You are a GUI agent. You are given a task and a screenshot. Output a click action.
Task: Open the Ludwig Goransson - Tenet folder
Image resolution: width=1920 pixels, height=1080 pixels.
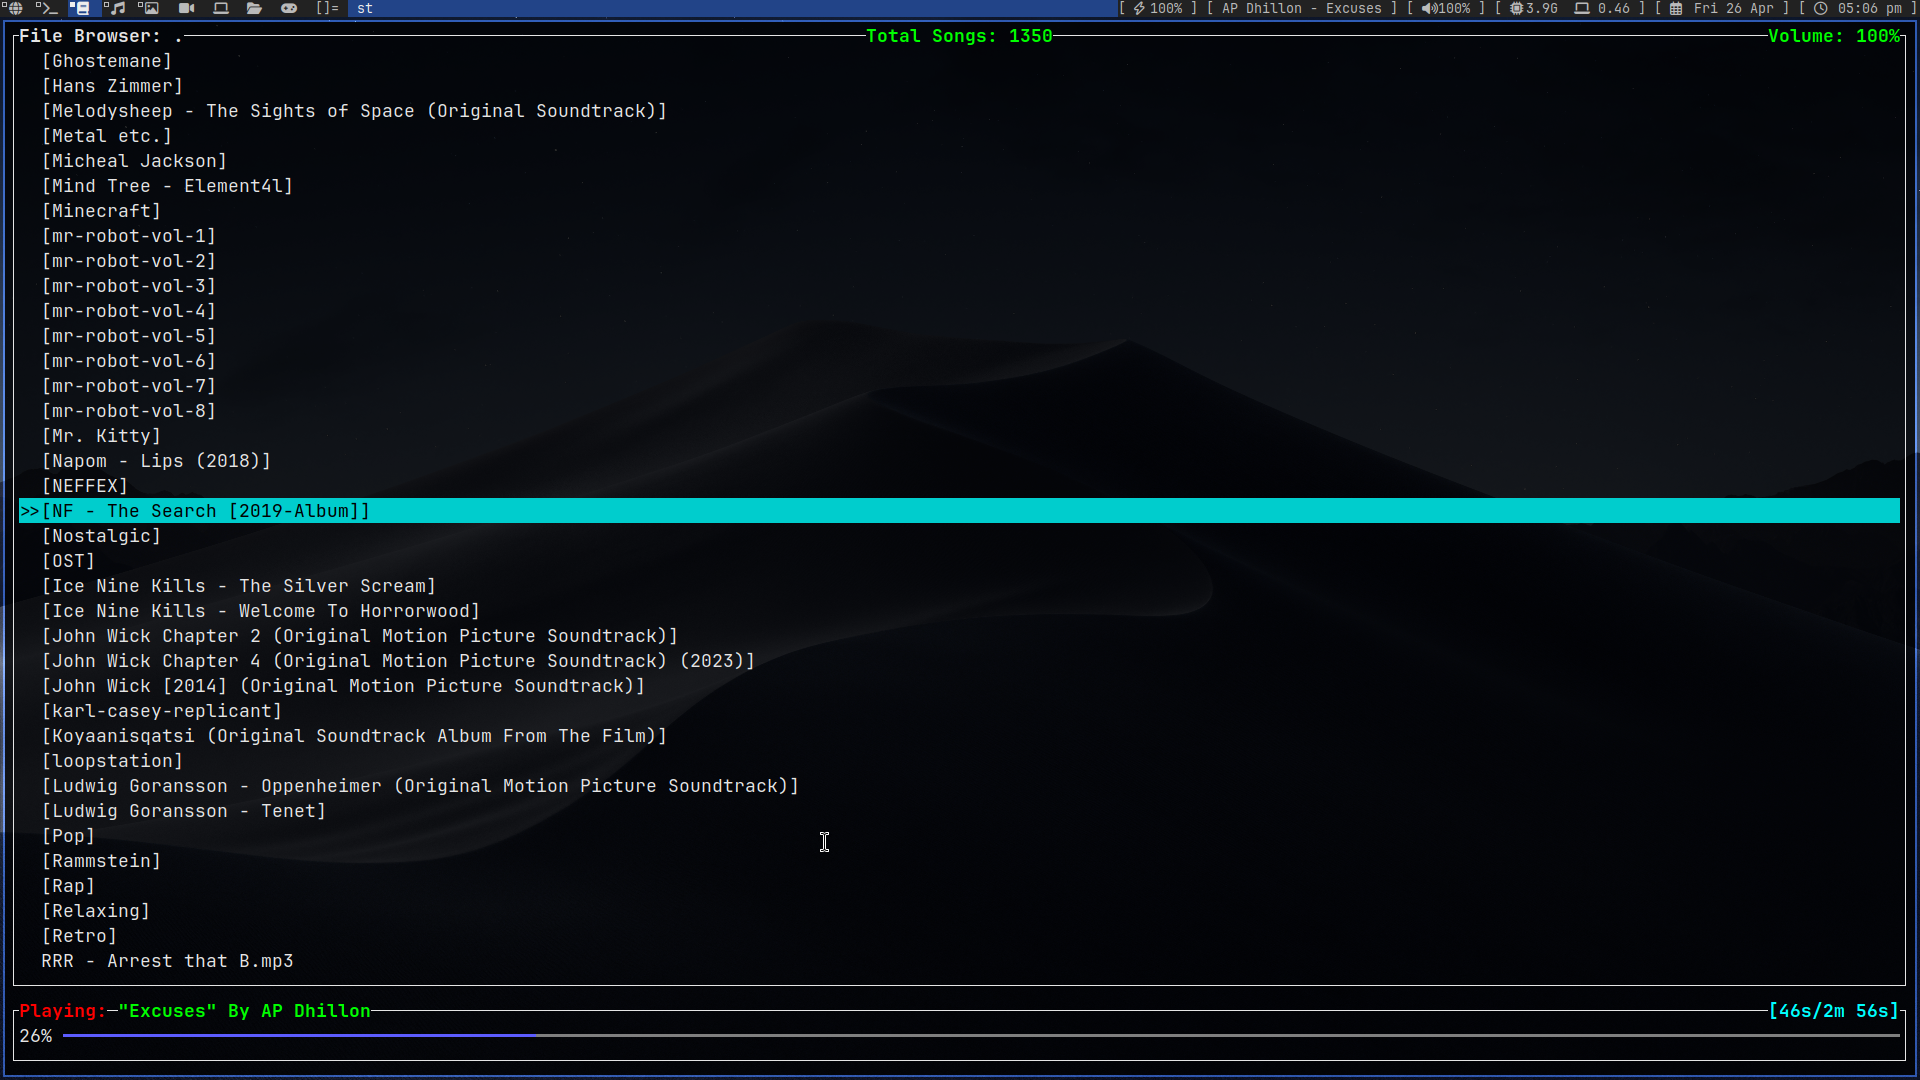point(184,811)
